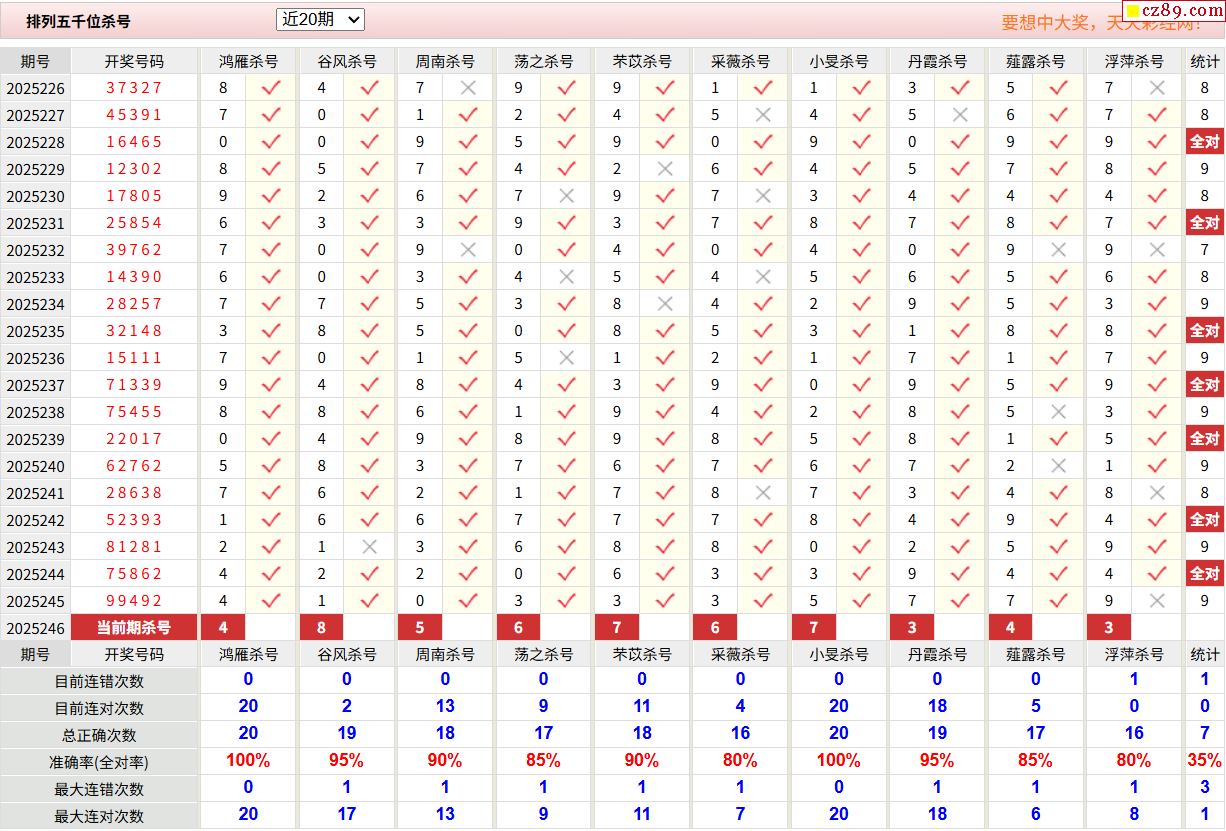
Task: Click winning number 16465
Action: click(x=134, y=142)
